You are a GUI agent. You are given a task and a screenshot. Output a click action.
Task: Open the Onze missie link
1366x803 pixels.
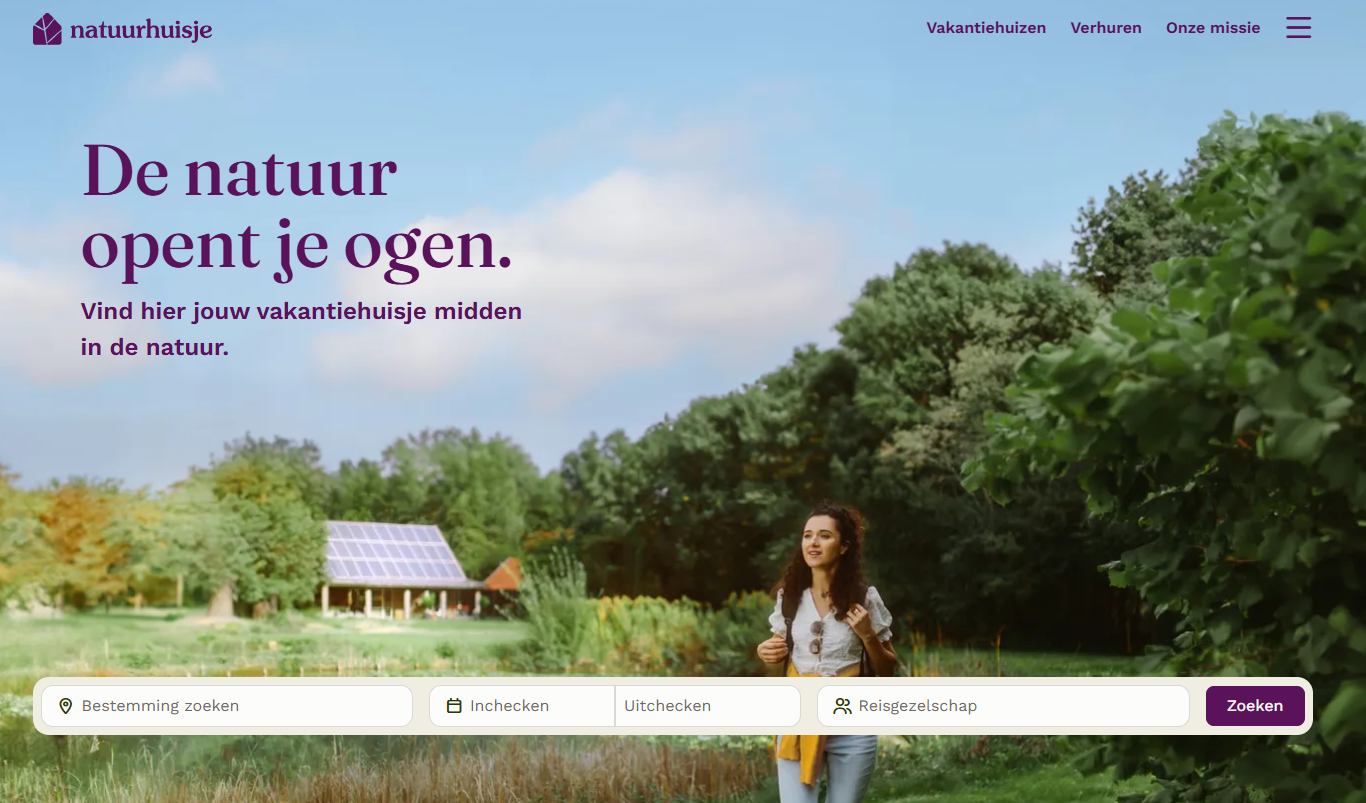(1213, 28)
